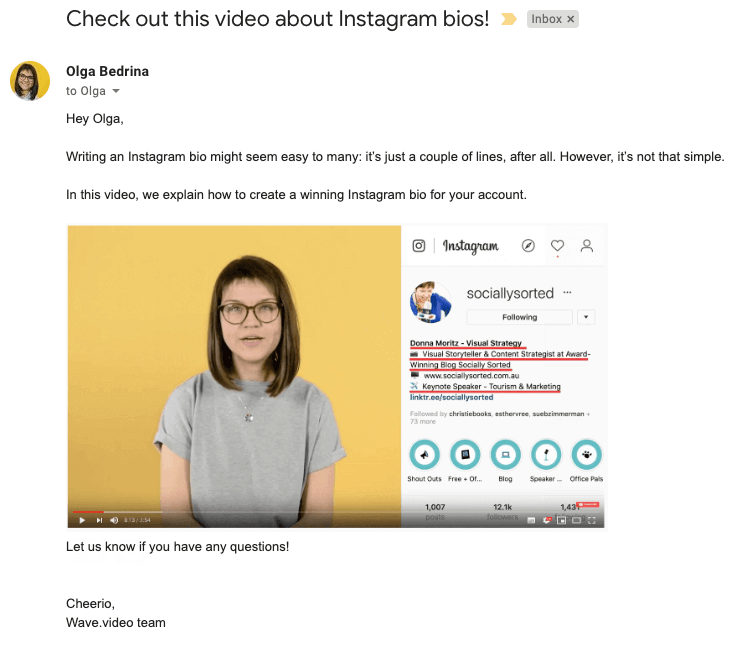Expand recipient details next to 'to Olga'

[x=116, y=91]
